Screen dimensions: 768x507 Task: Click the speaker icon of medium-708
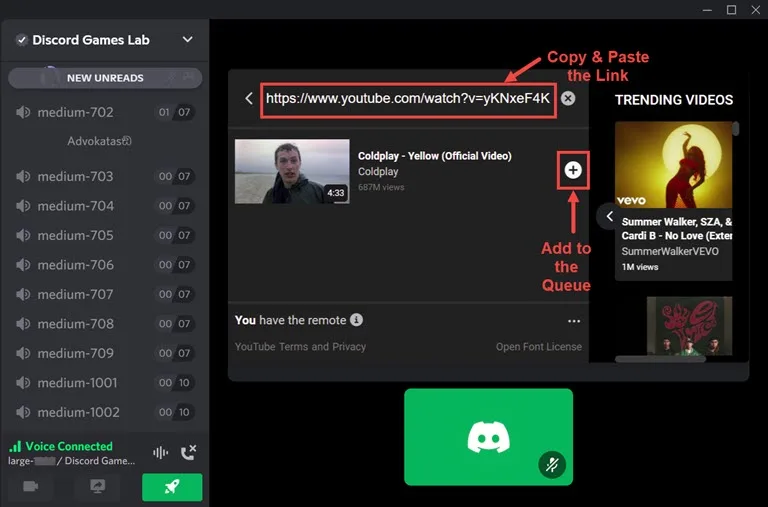[x=23, y=324]
